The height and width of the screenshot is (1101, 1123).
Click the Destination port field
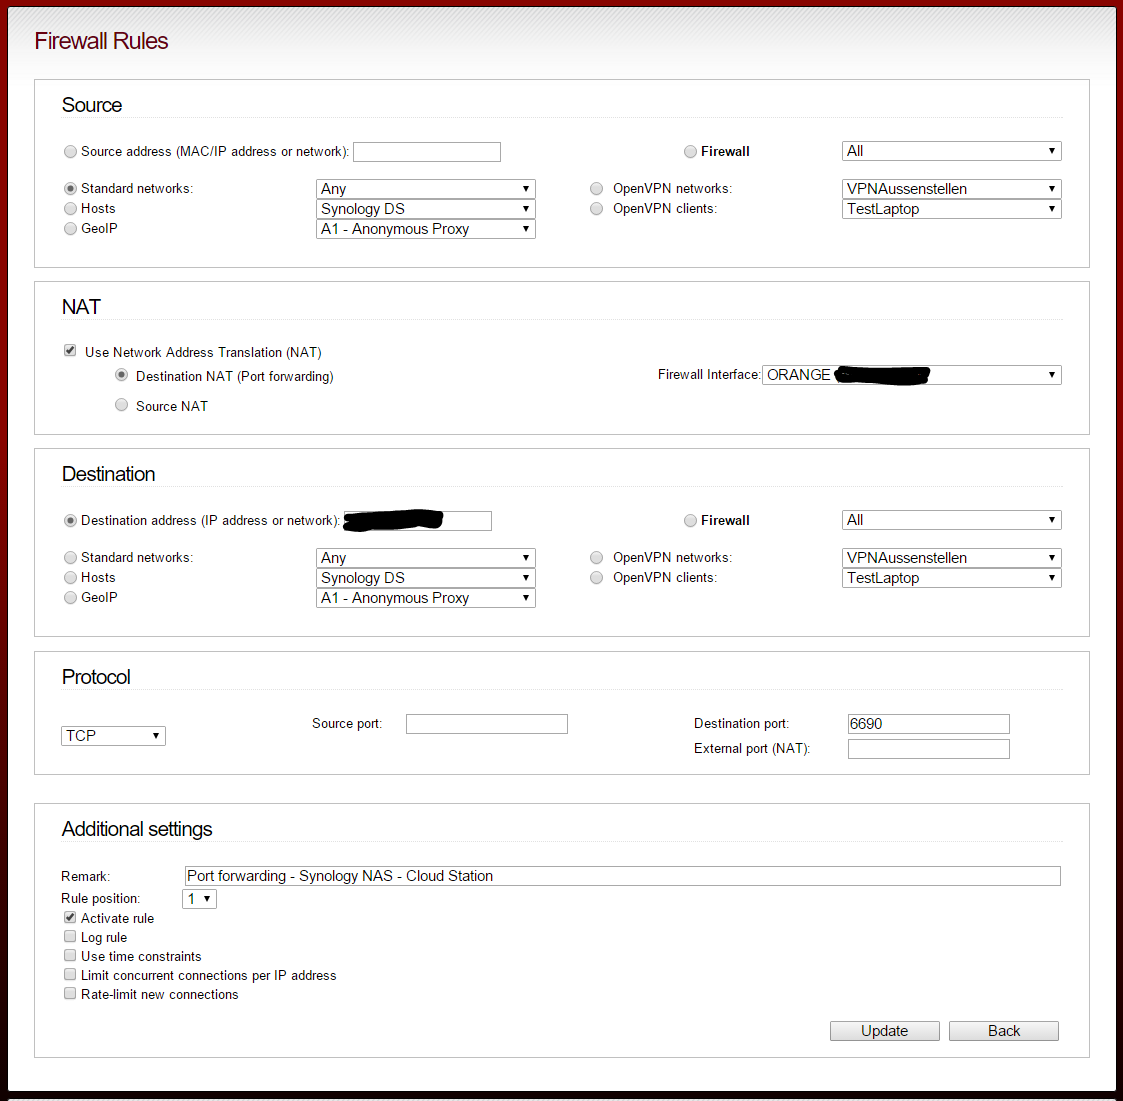928,724
